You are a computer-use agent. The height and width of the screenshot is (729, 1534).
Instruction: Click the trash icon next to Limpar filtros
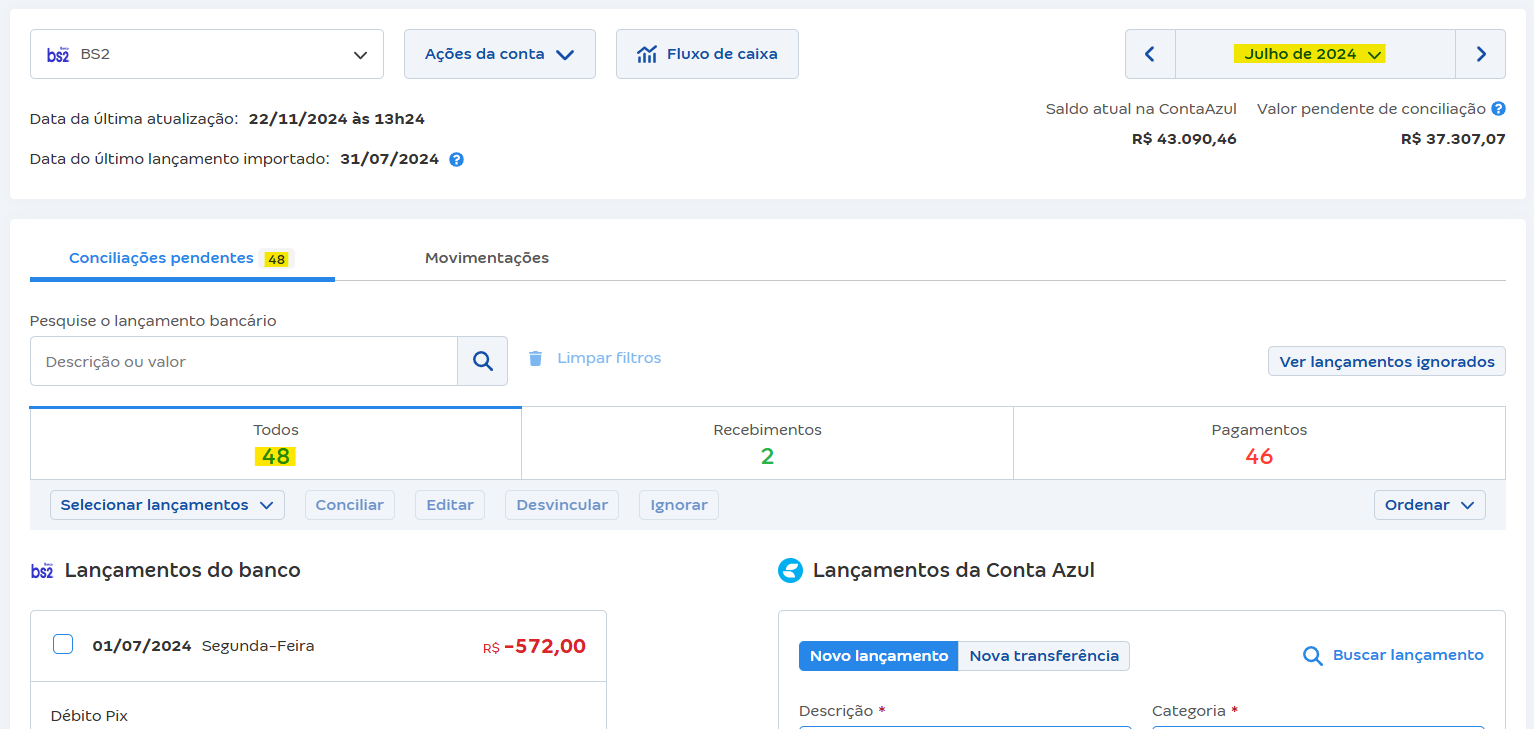(x=537, y=357)
